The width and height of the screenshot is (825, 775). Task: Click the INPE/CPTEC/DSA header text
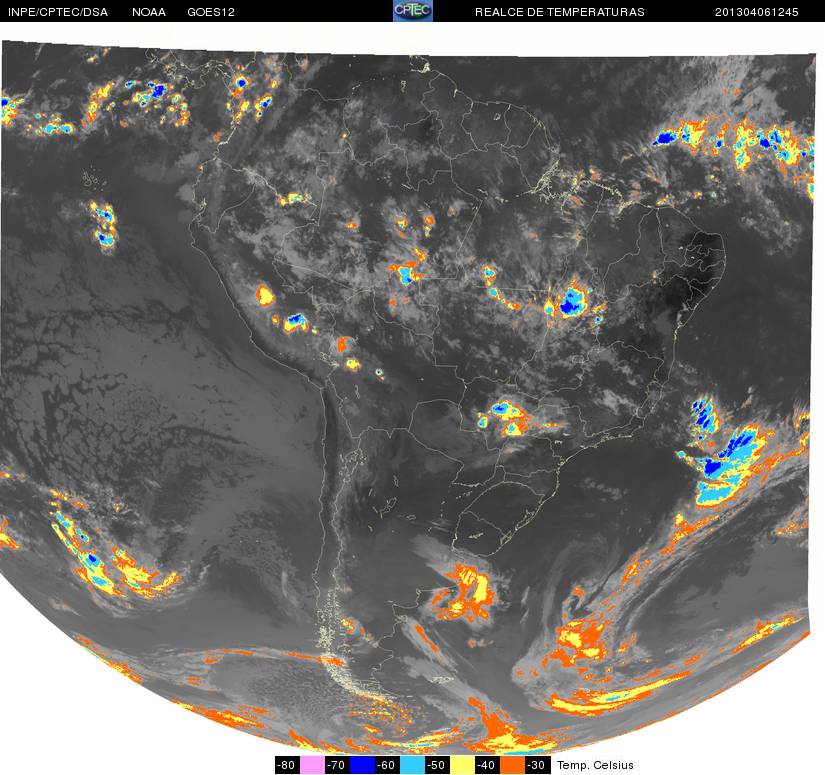click(x=58, y=12)
